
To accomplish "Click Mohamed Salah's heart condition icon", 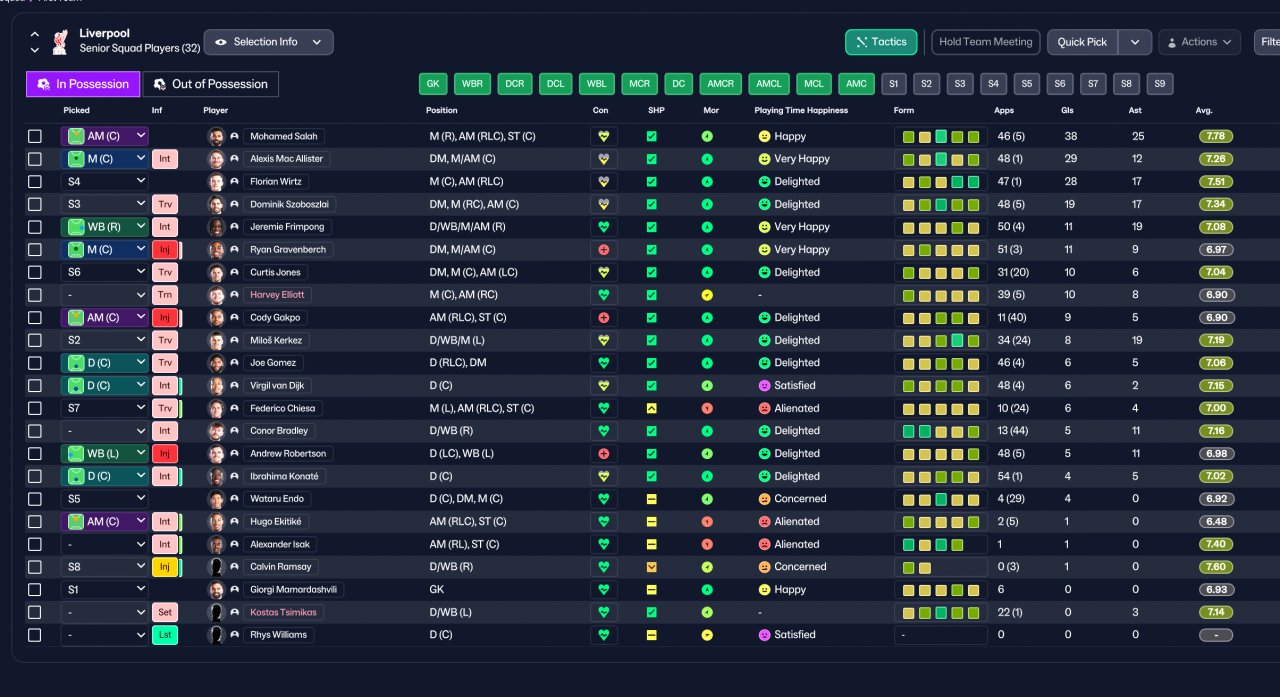I will (x=603, y=136).
